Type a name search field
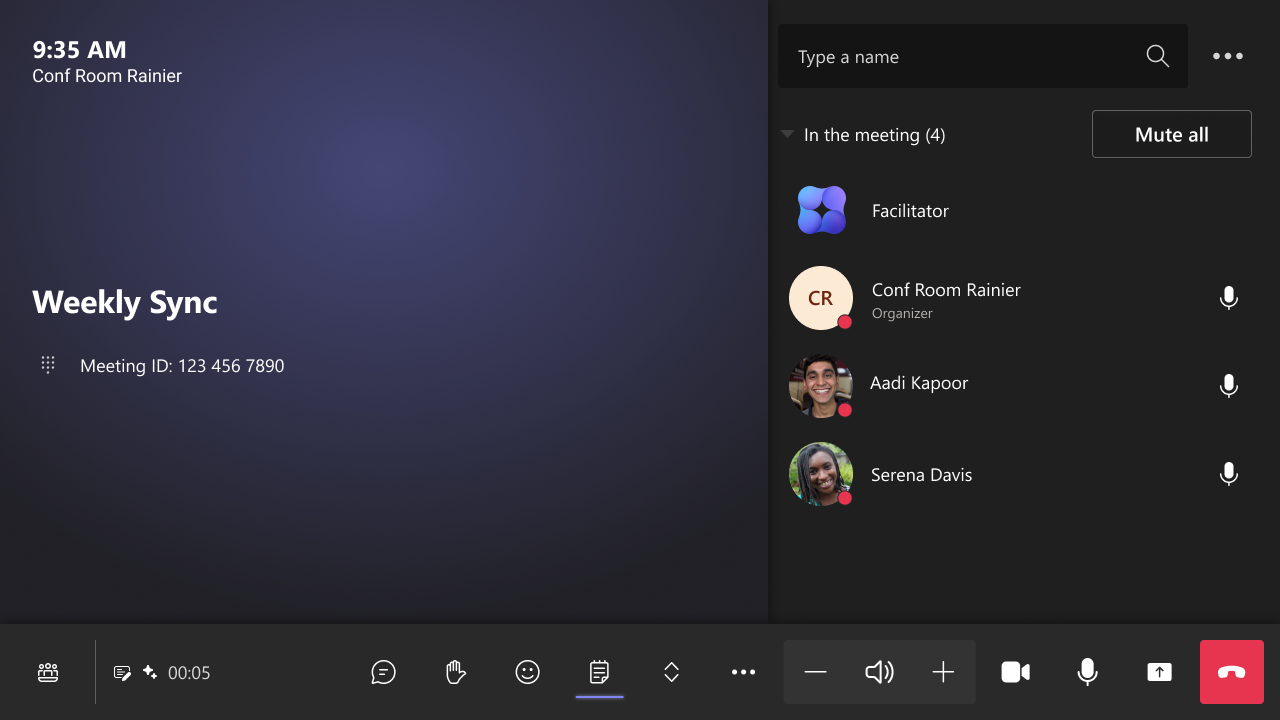The width and height of the screenshot is (1280, 720). (x=983, y=56)
